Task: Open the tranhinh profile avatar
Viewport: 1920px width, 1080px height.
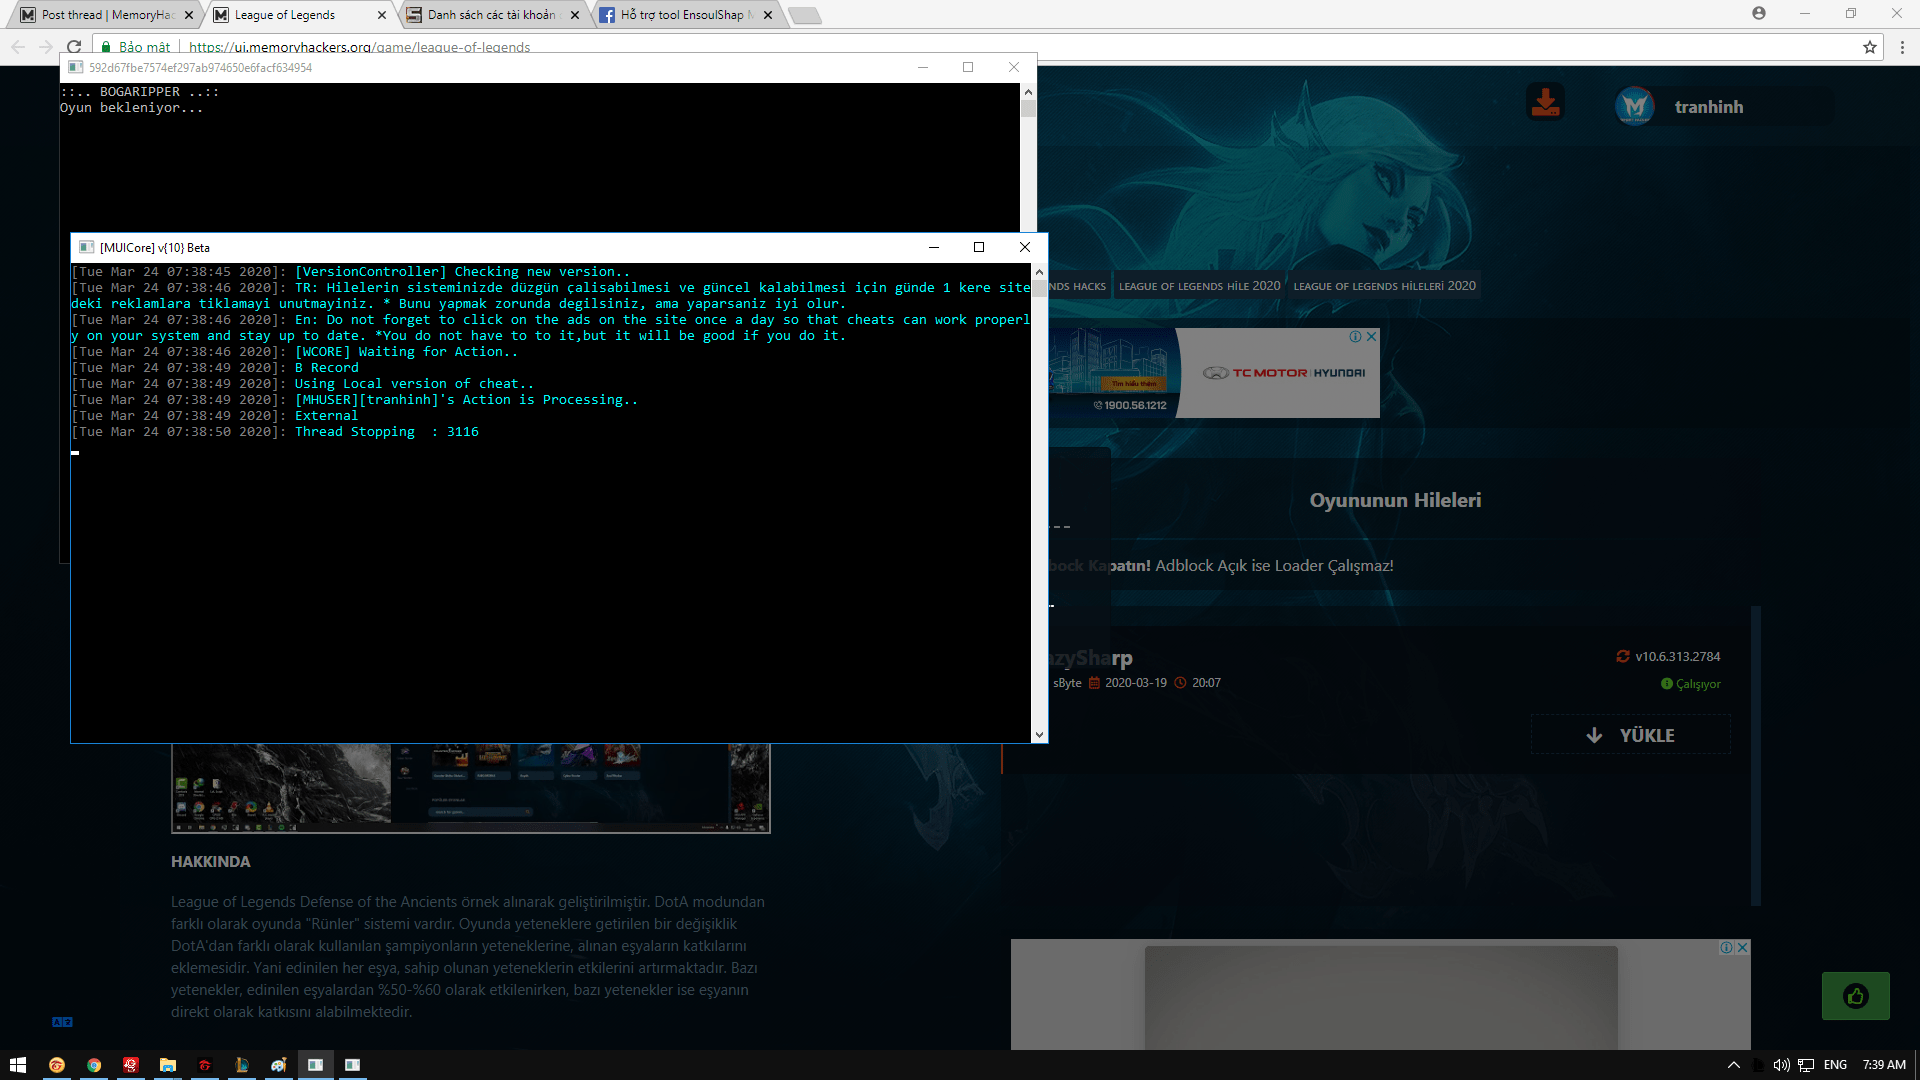Action: 1635,106
